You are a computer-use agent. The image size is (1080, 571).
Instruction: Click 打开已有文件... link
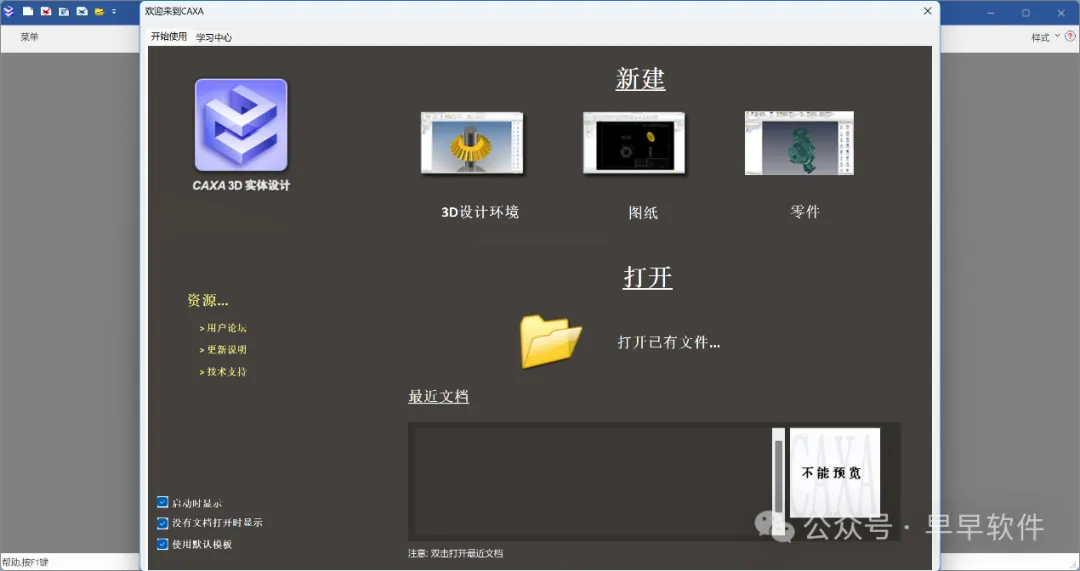pyautogui.click(x=669, y=342)
